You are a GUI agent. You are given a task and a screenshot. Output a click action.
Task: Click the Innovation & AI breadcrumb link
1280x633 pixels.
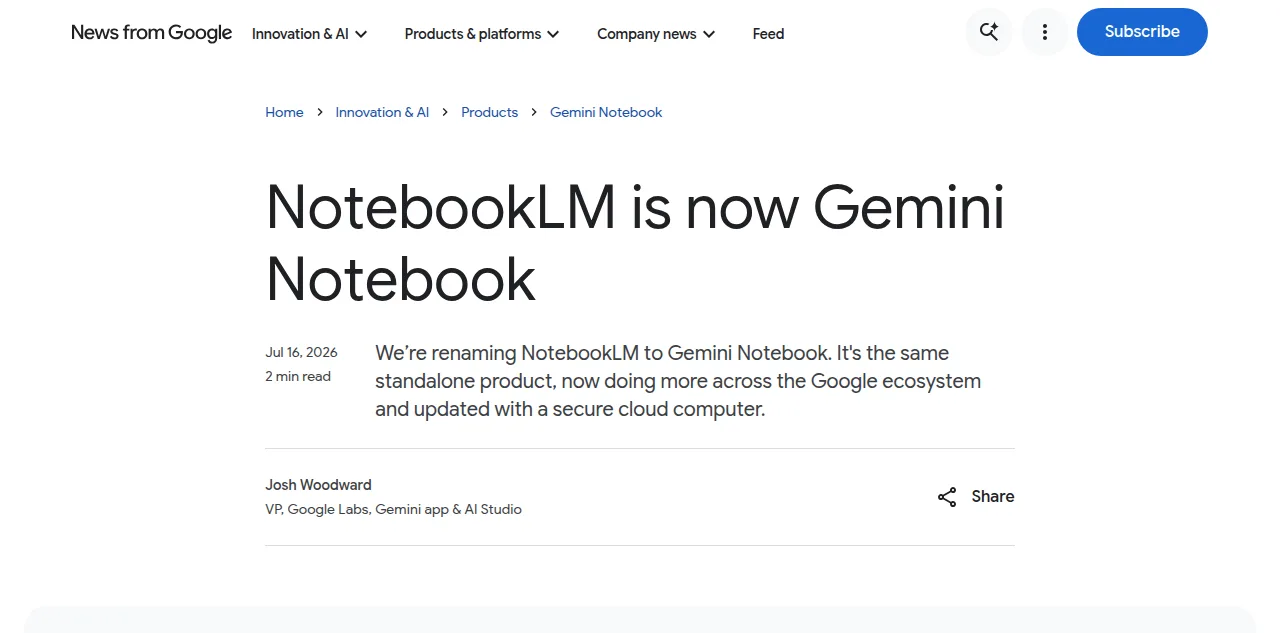pyautogui.click(x=382, y=112)
